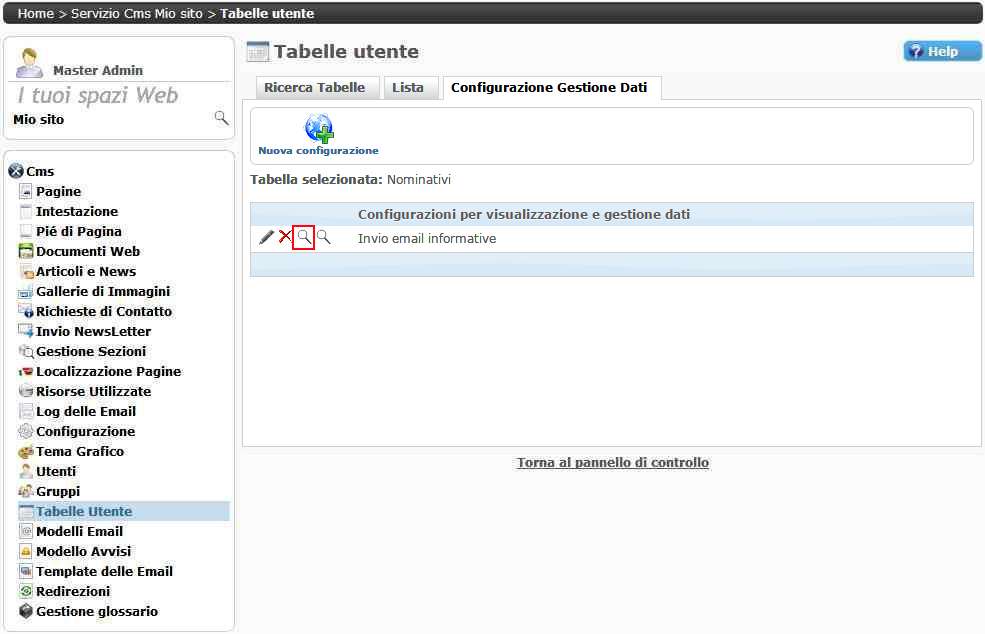Select the Configurazione Gestione Dati tab

549,88
